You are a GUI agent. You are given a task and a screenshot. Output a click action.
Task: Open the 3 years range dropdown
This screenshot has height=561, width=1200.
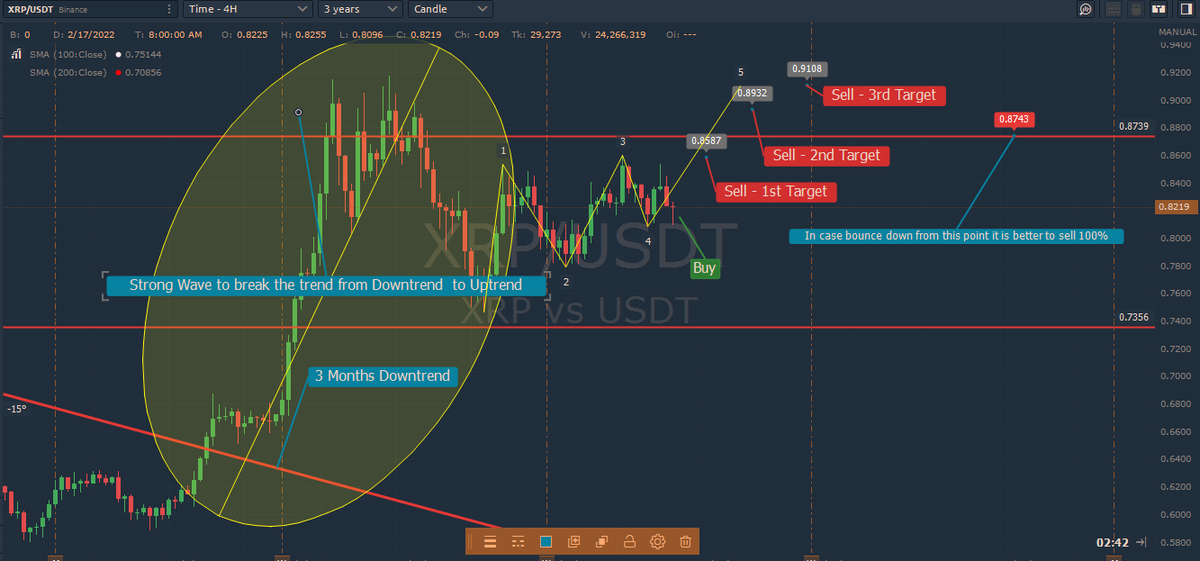pos(361,9)
